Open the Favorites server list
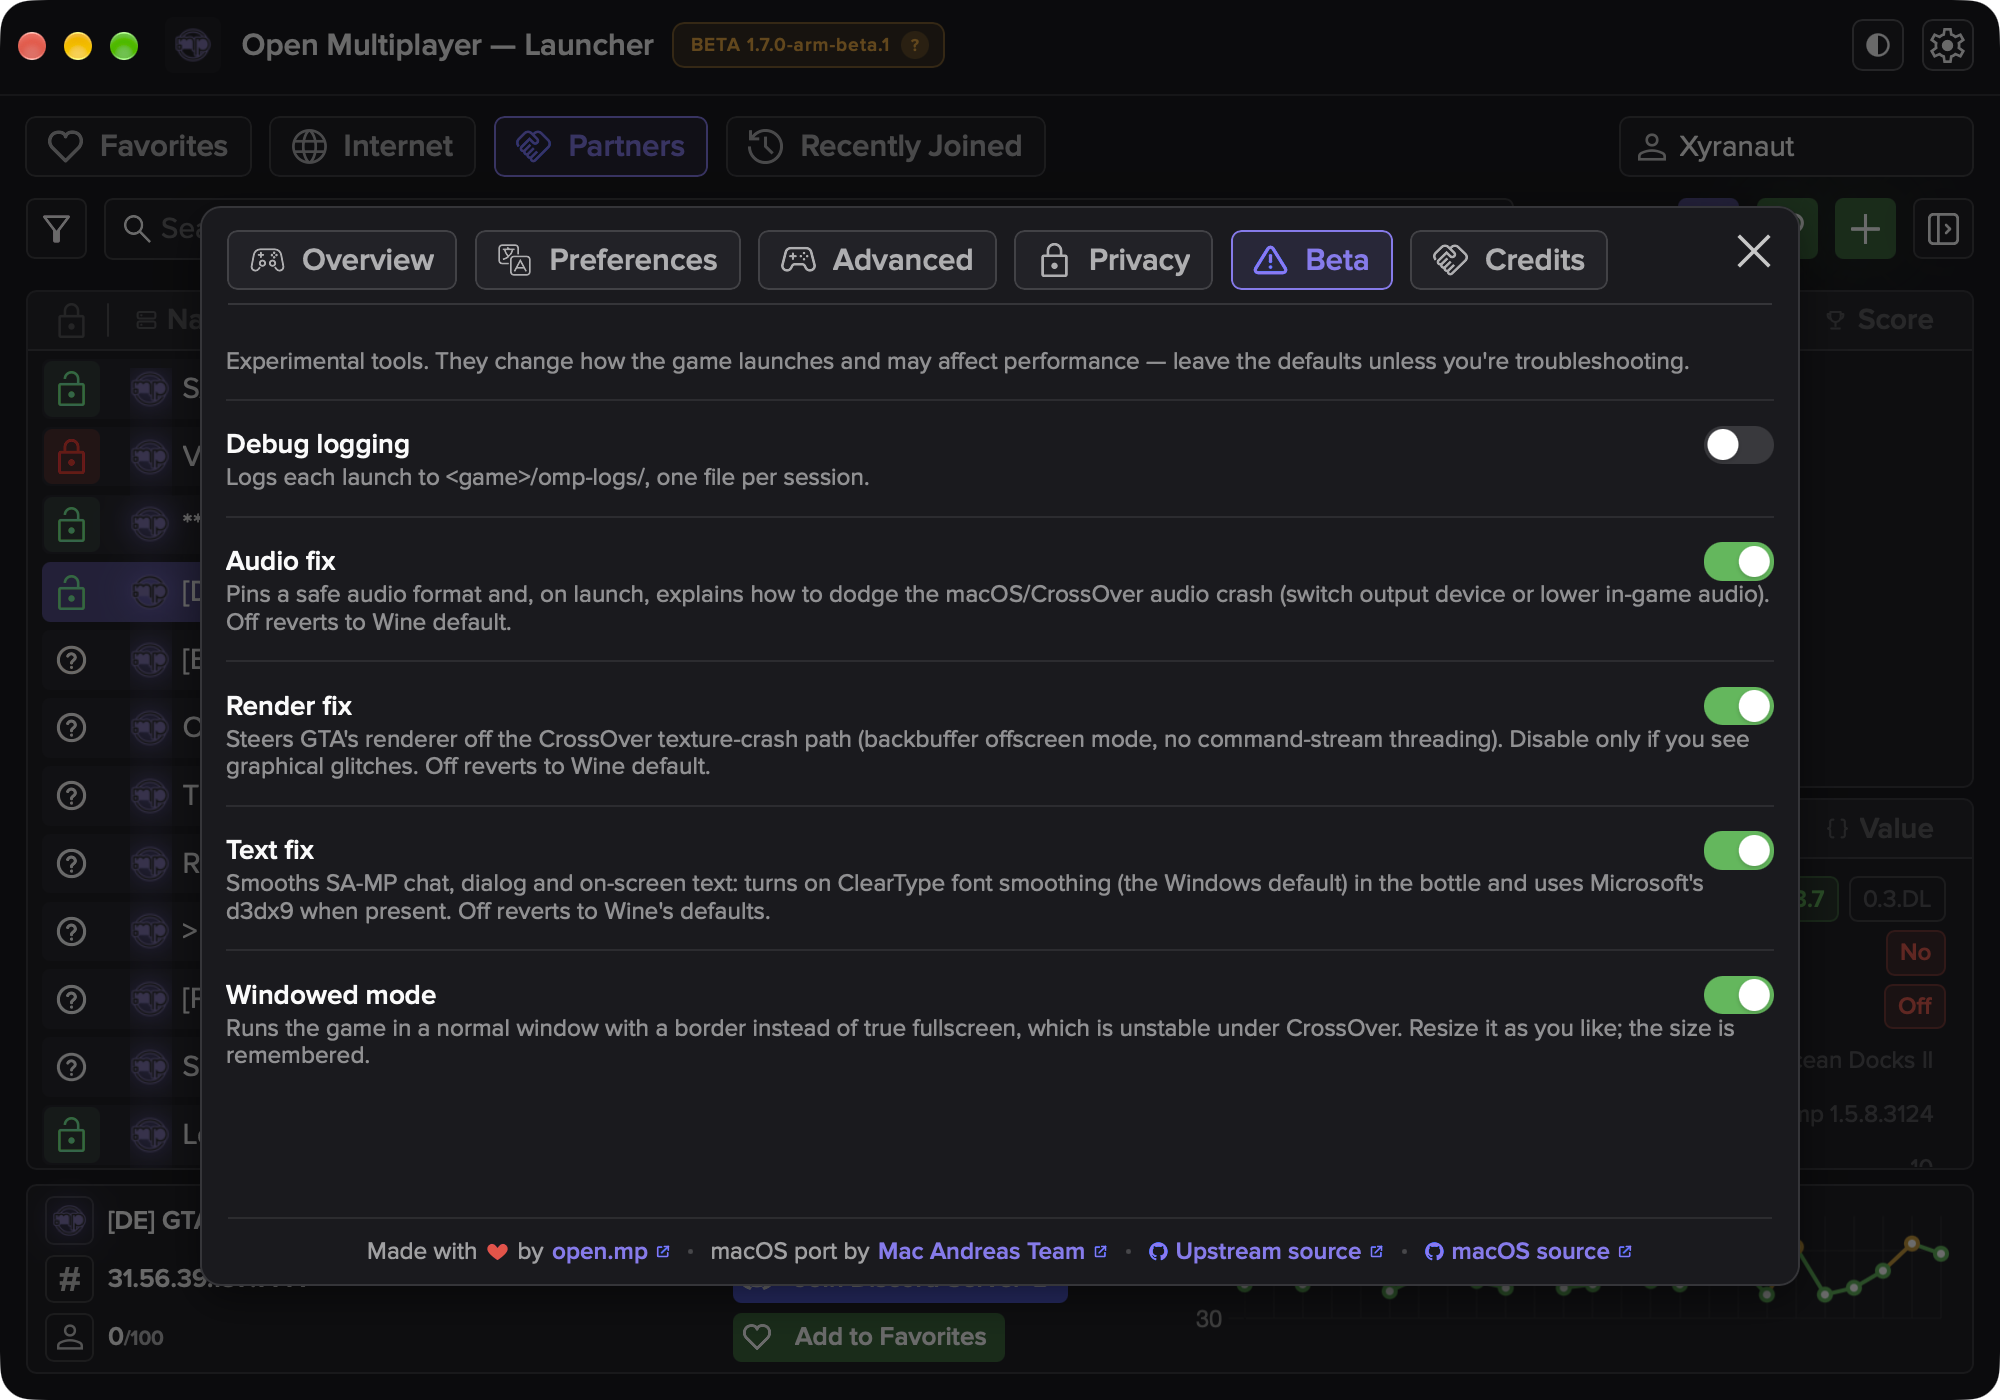 tap(138, 146)
